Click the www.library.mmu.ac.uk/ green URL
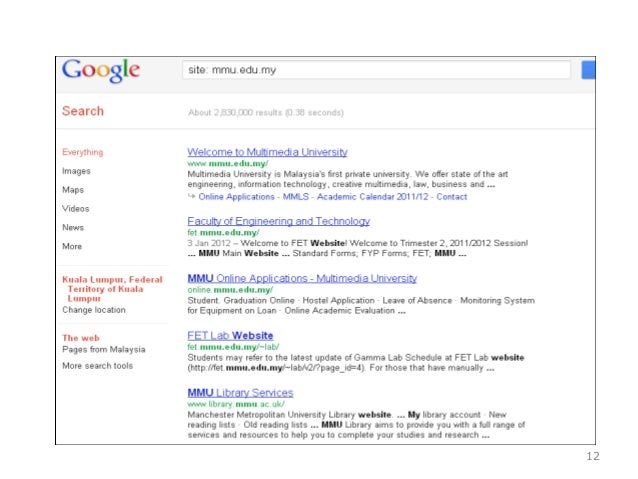The height and width of the screenshot is (479, 638). click(x=236, y=404)
